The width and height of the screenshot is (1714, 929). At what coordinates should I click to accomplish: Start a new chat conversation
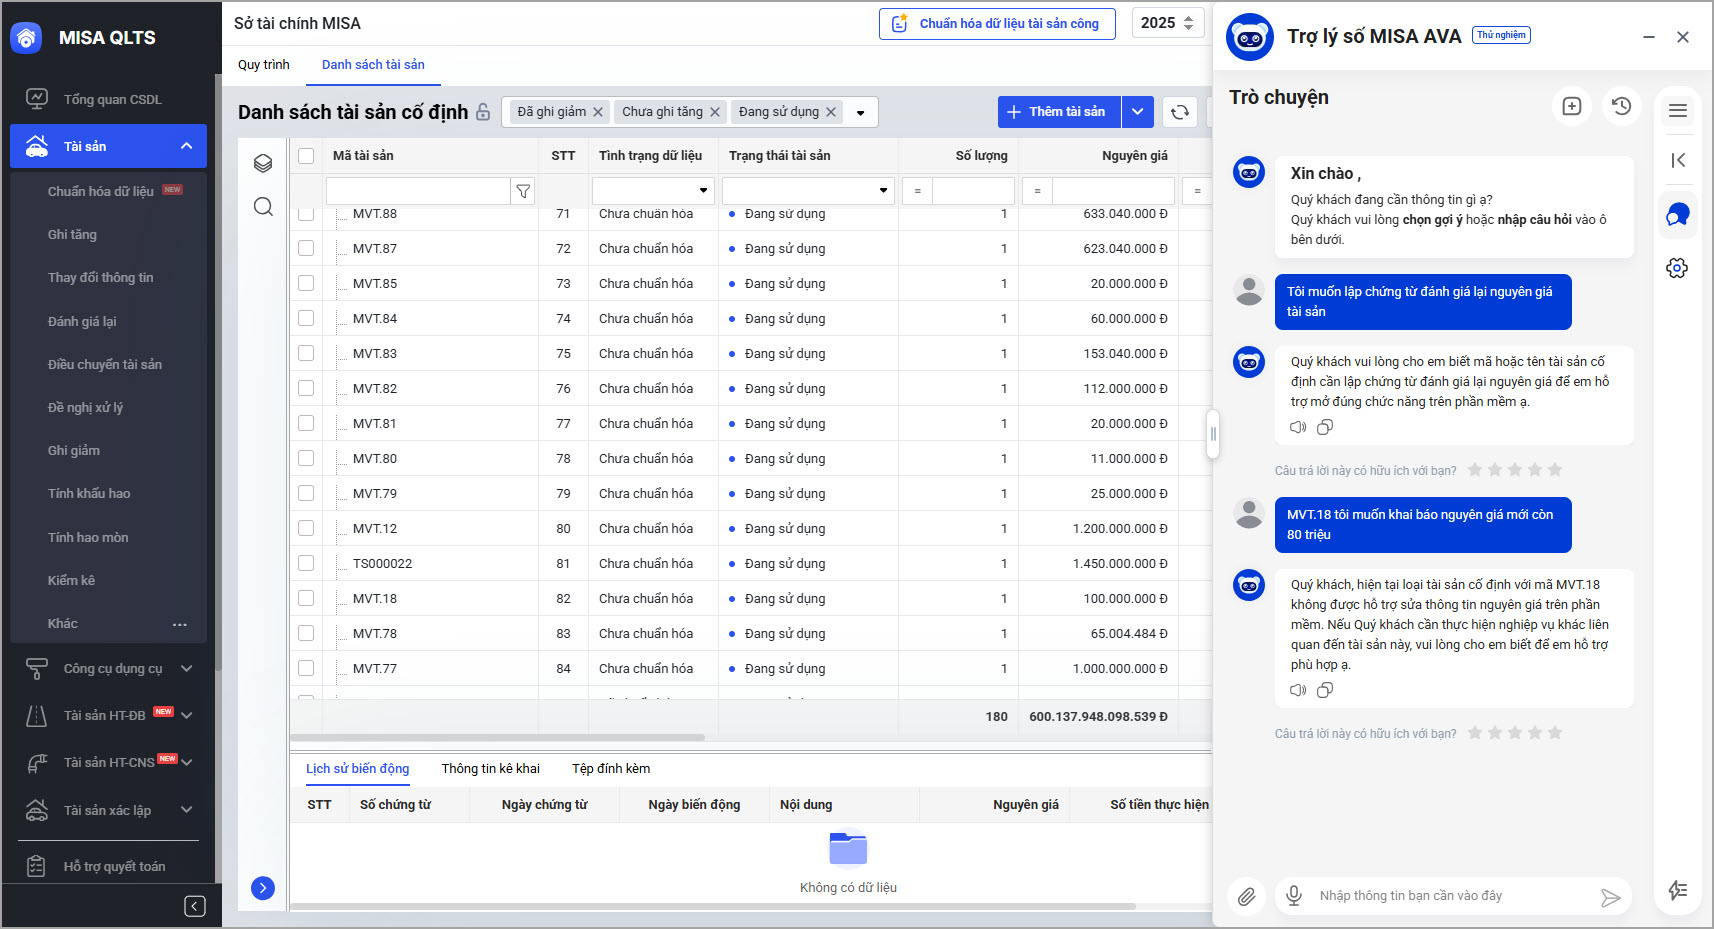coord(1572,106)
